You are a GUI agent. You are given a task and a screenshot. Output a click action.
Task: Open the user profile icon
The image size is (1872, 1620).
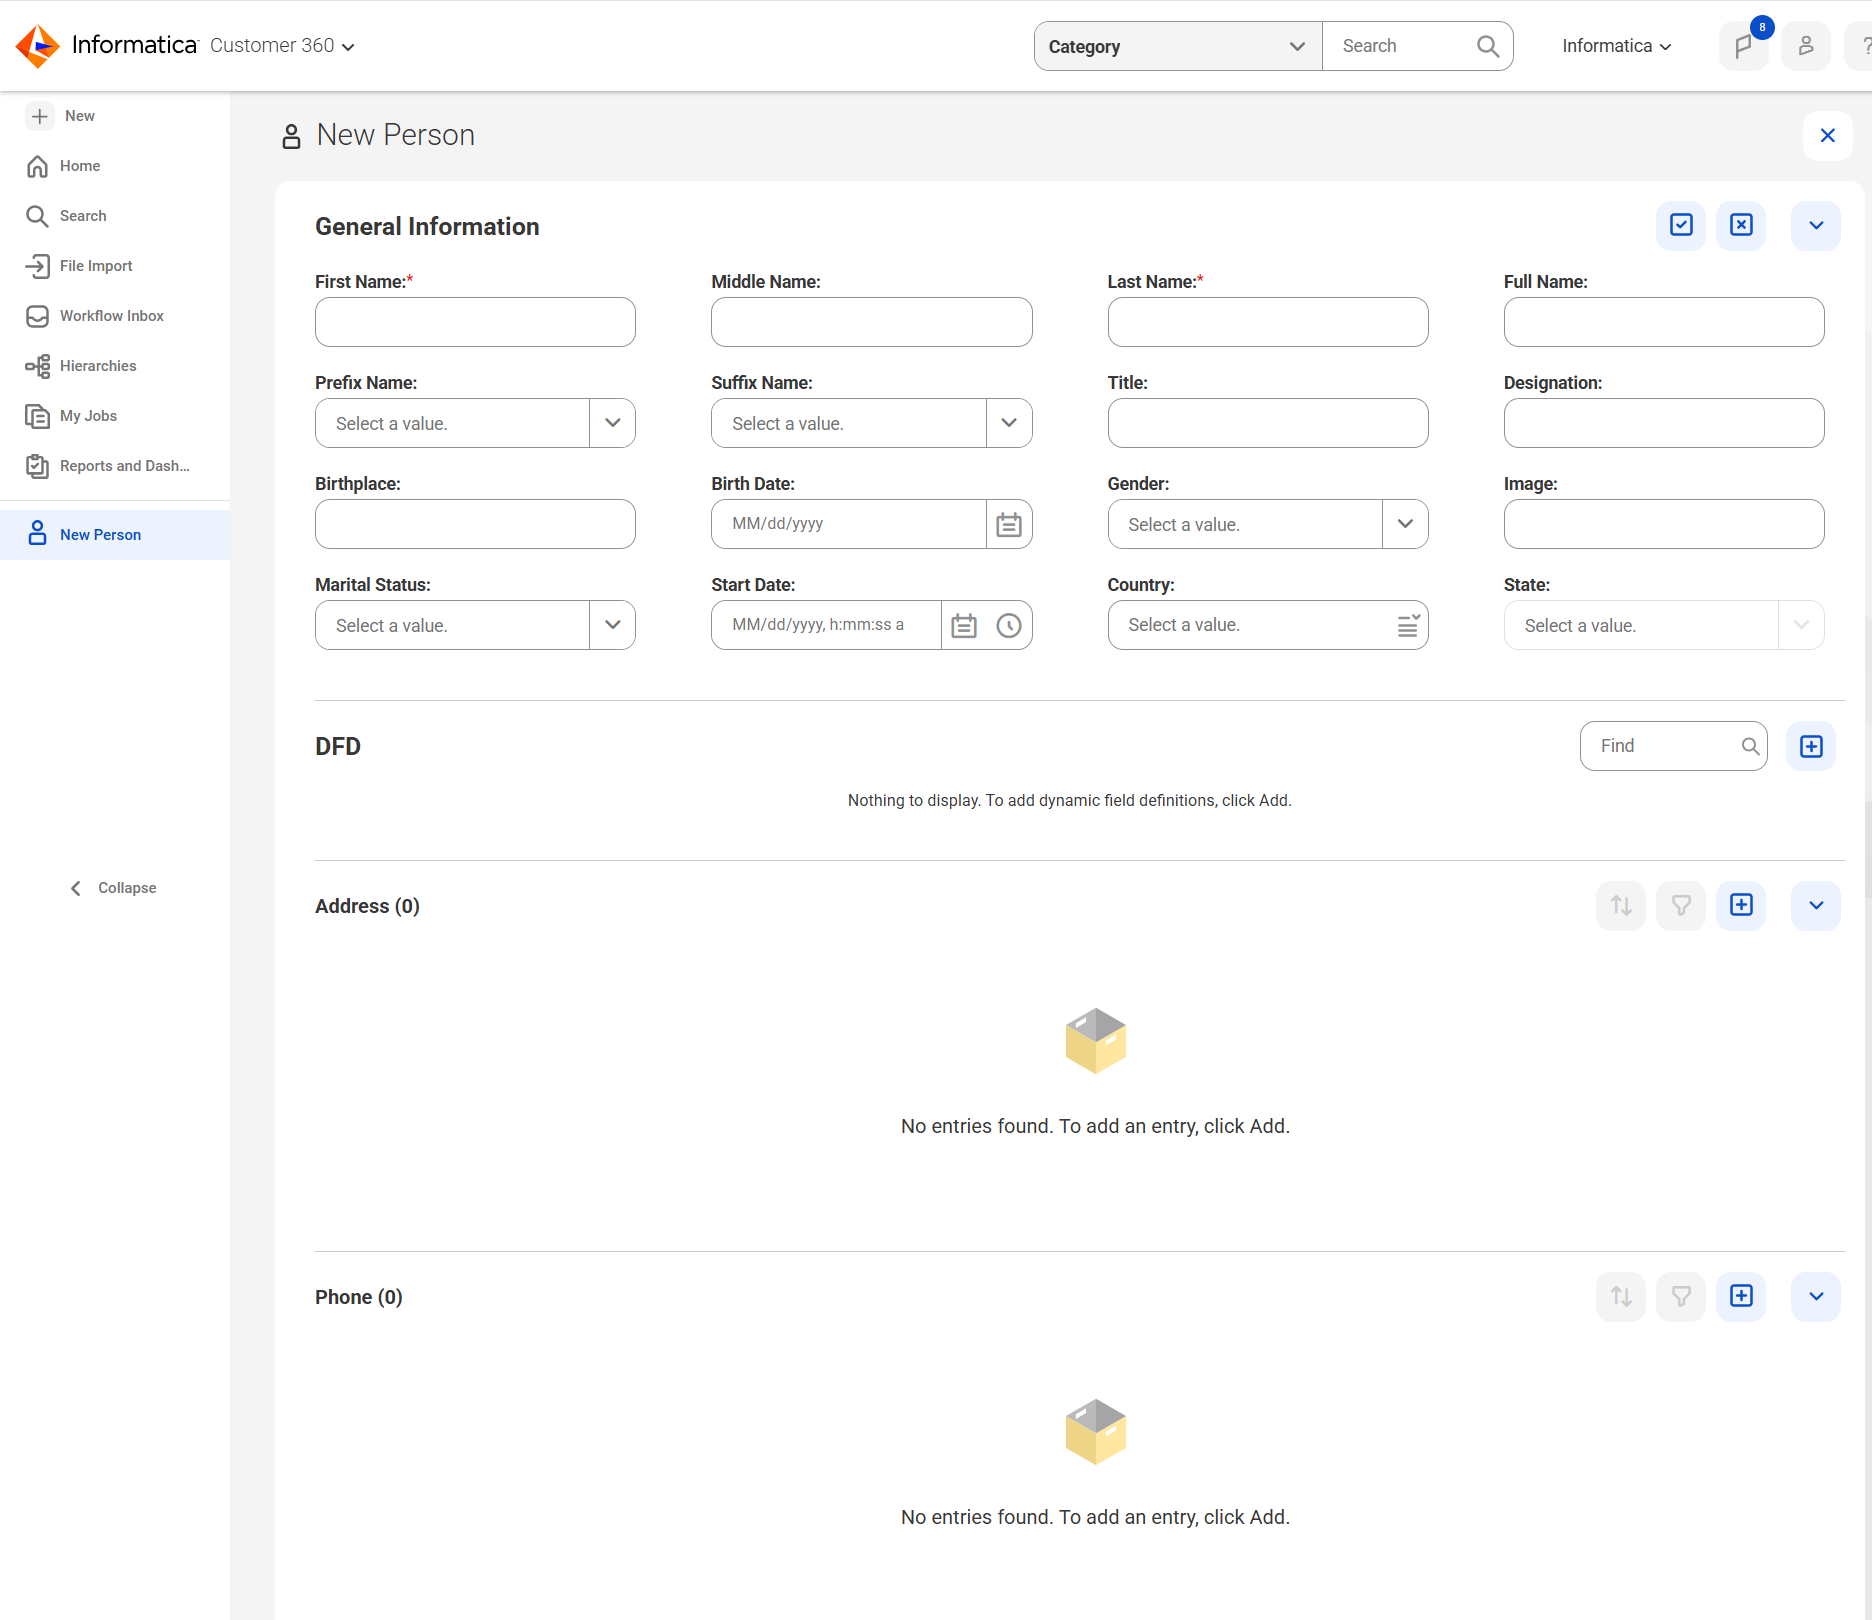(x=1805, y=46)
